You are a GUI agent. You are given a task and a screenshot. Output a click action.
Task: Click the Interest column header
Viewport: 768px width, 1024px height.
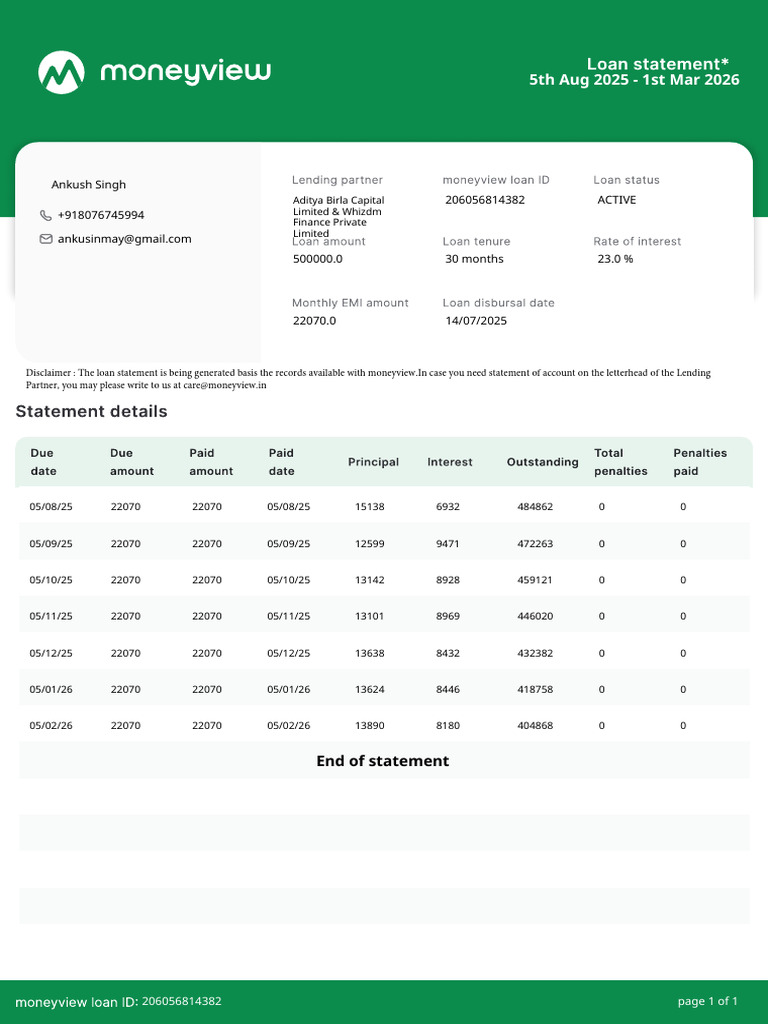pos(450,462)
